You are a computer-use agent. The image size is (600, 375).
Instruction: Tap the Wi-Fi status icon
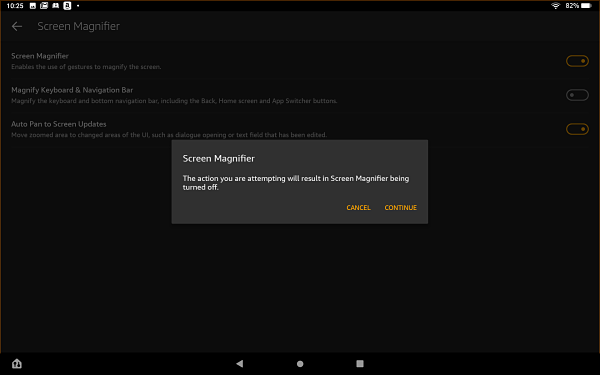tap(555, 6)
